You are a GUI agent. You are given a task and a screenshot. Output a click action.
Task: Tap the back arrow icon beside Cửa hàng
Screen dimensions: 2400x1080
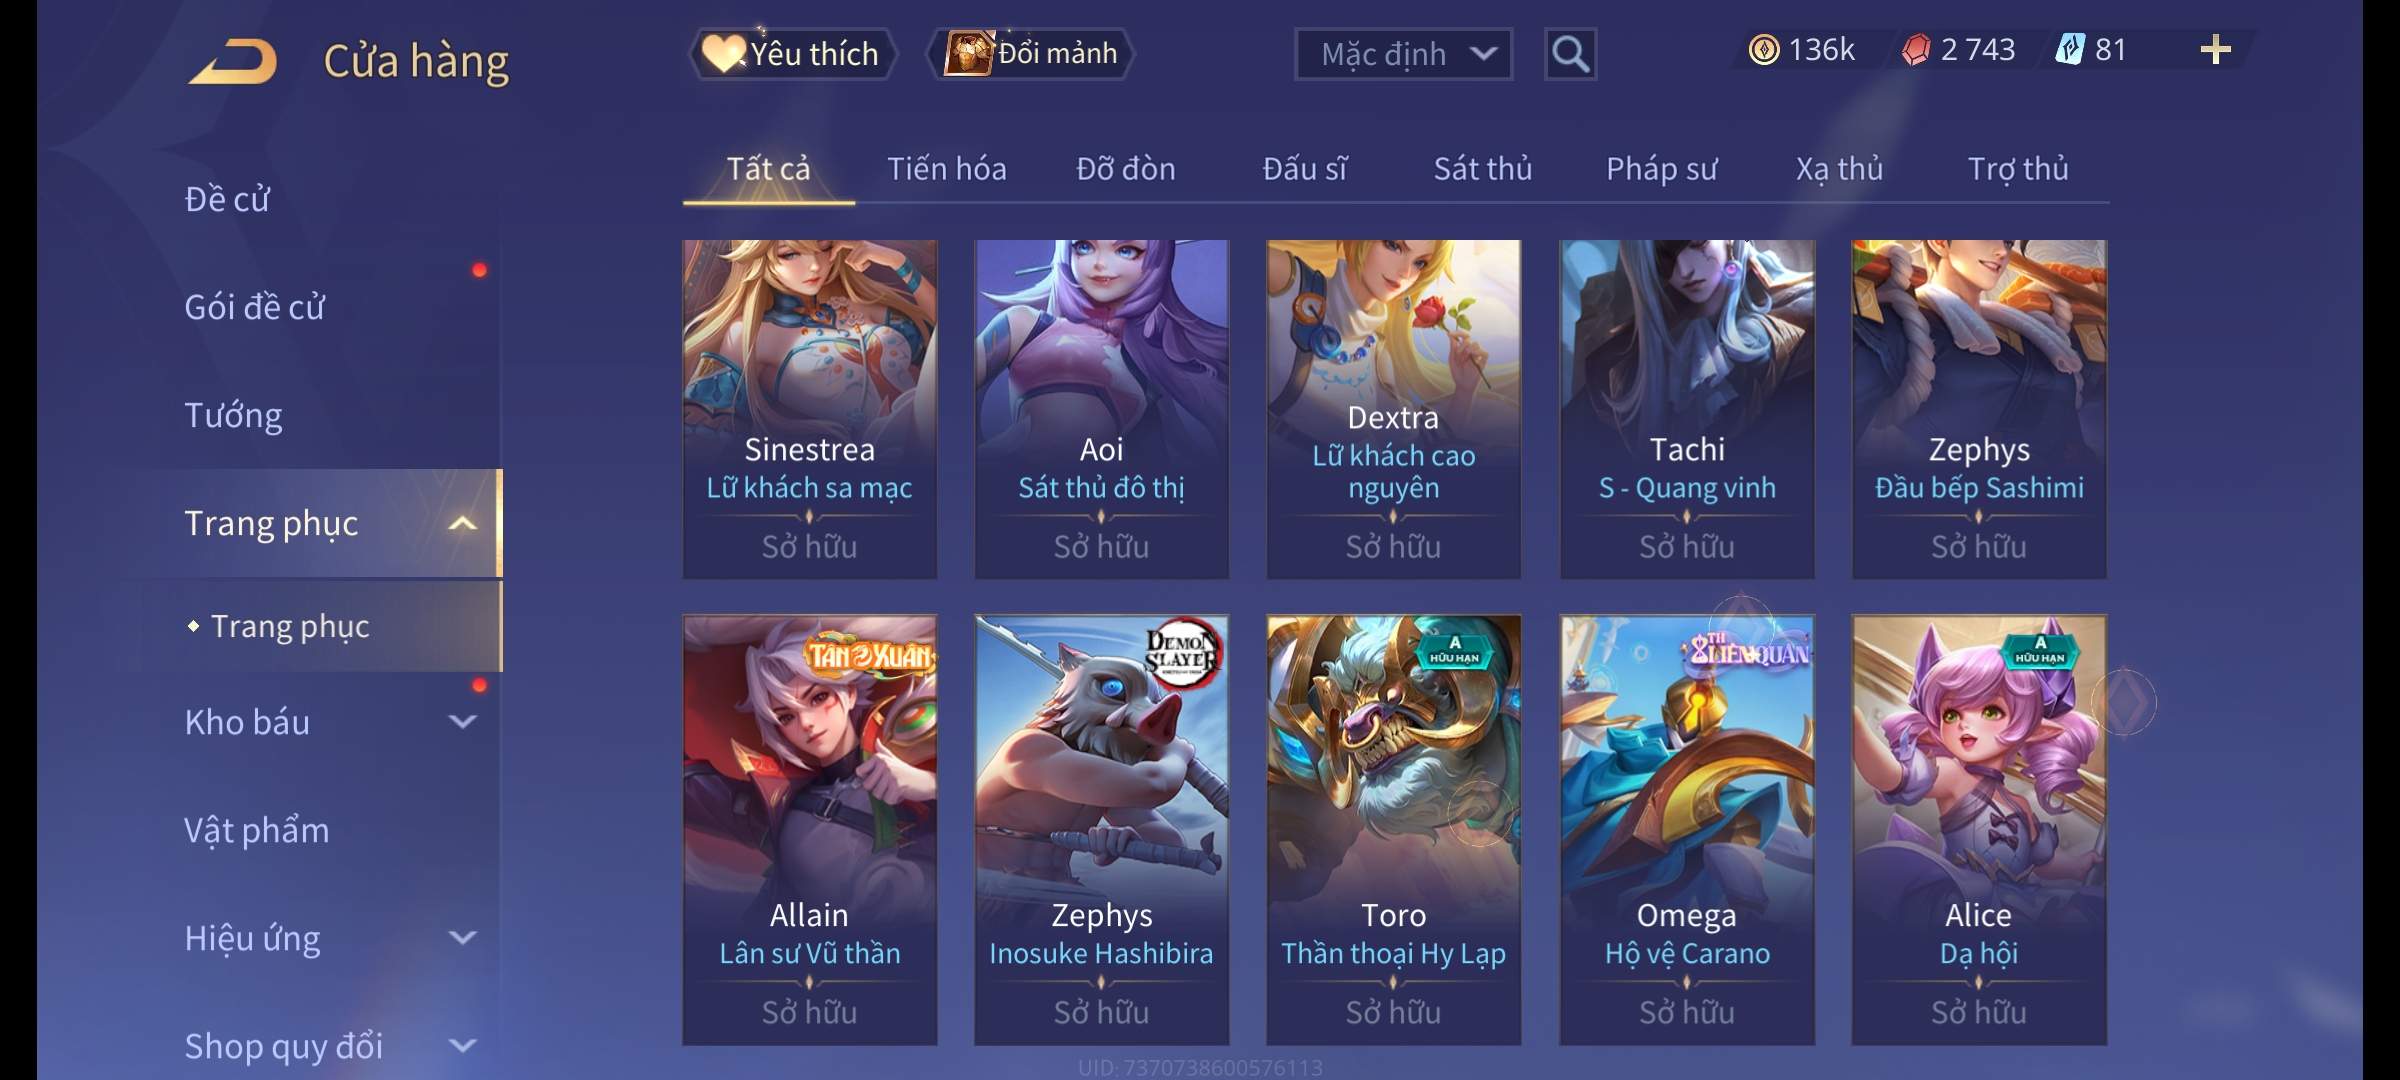click(x=233, y=61)
